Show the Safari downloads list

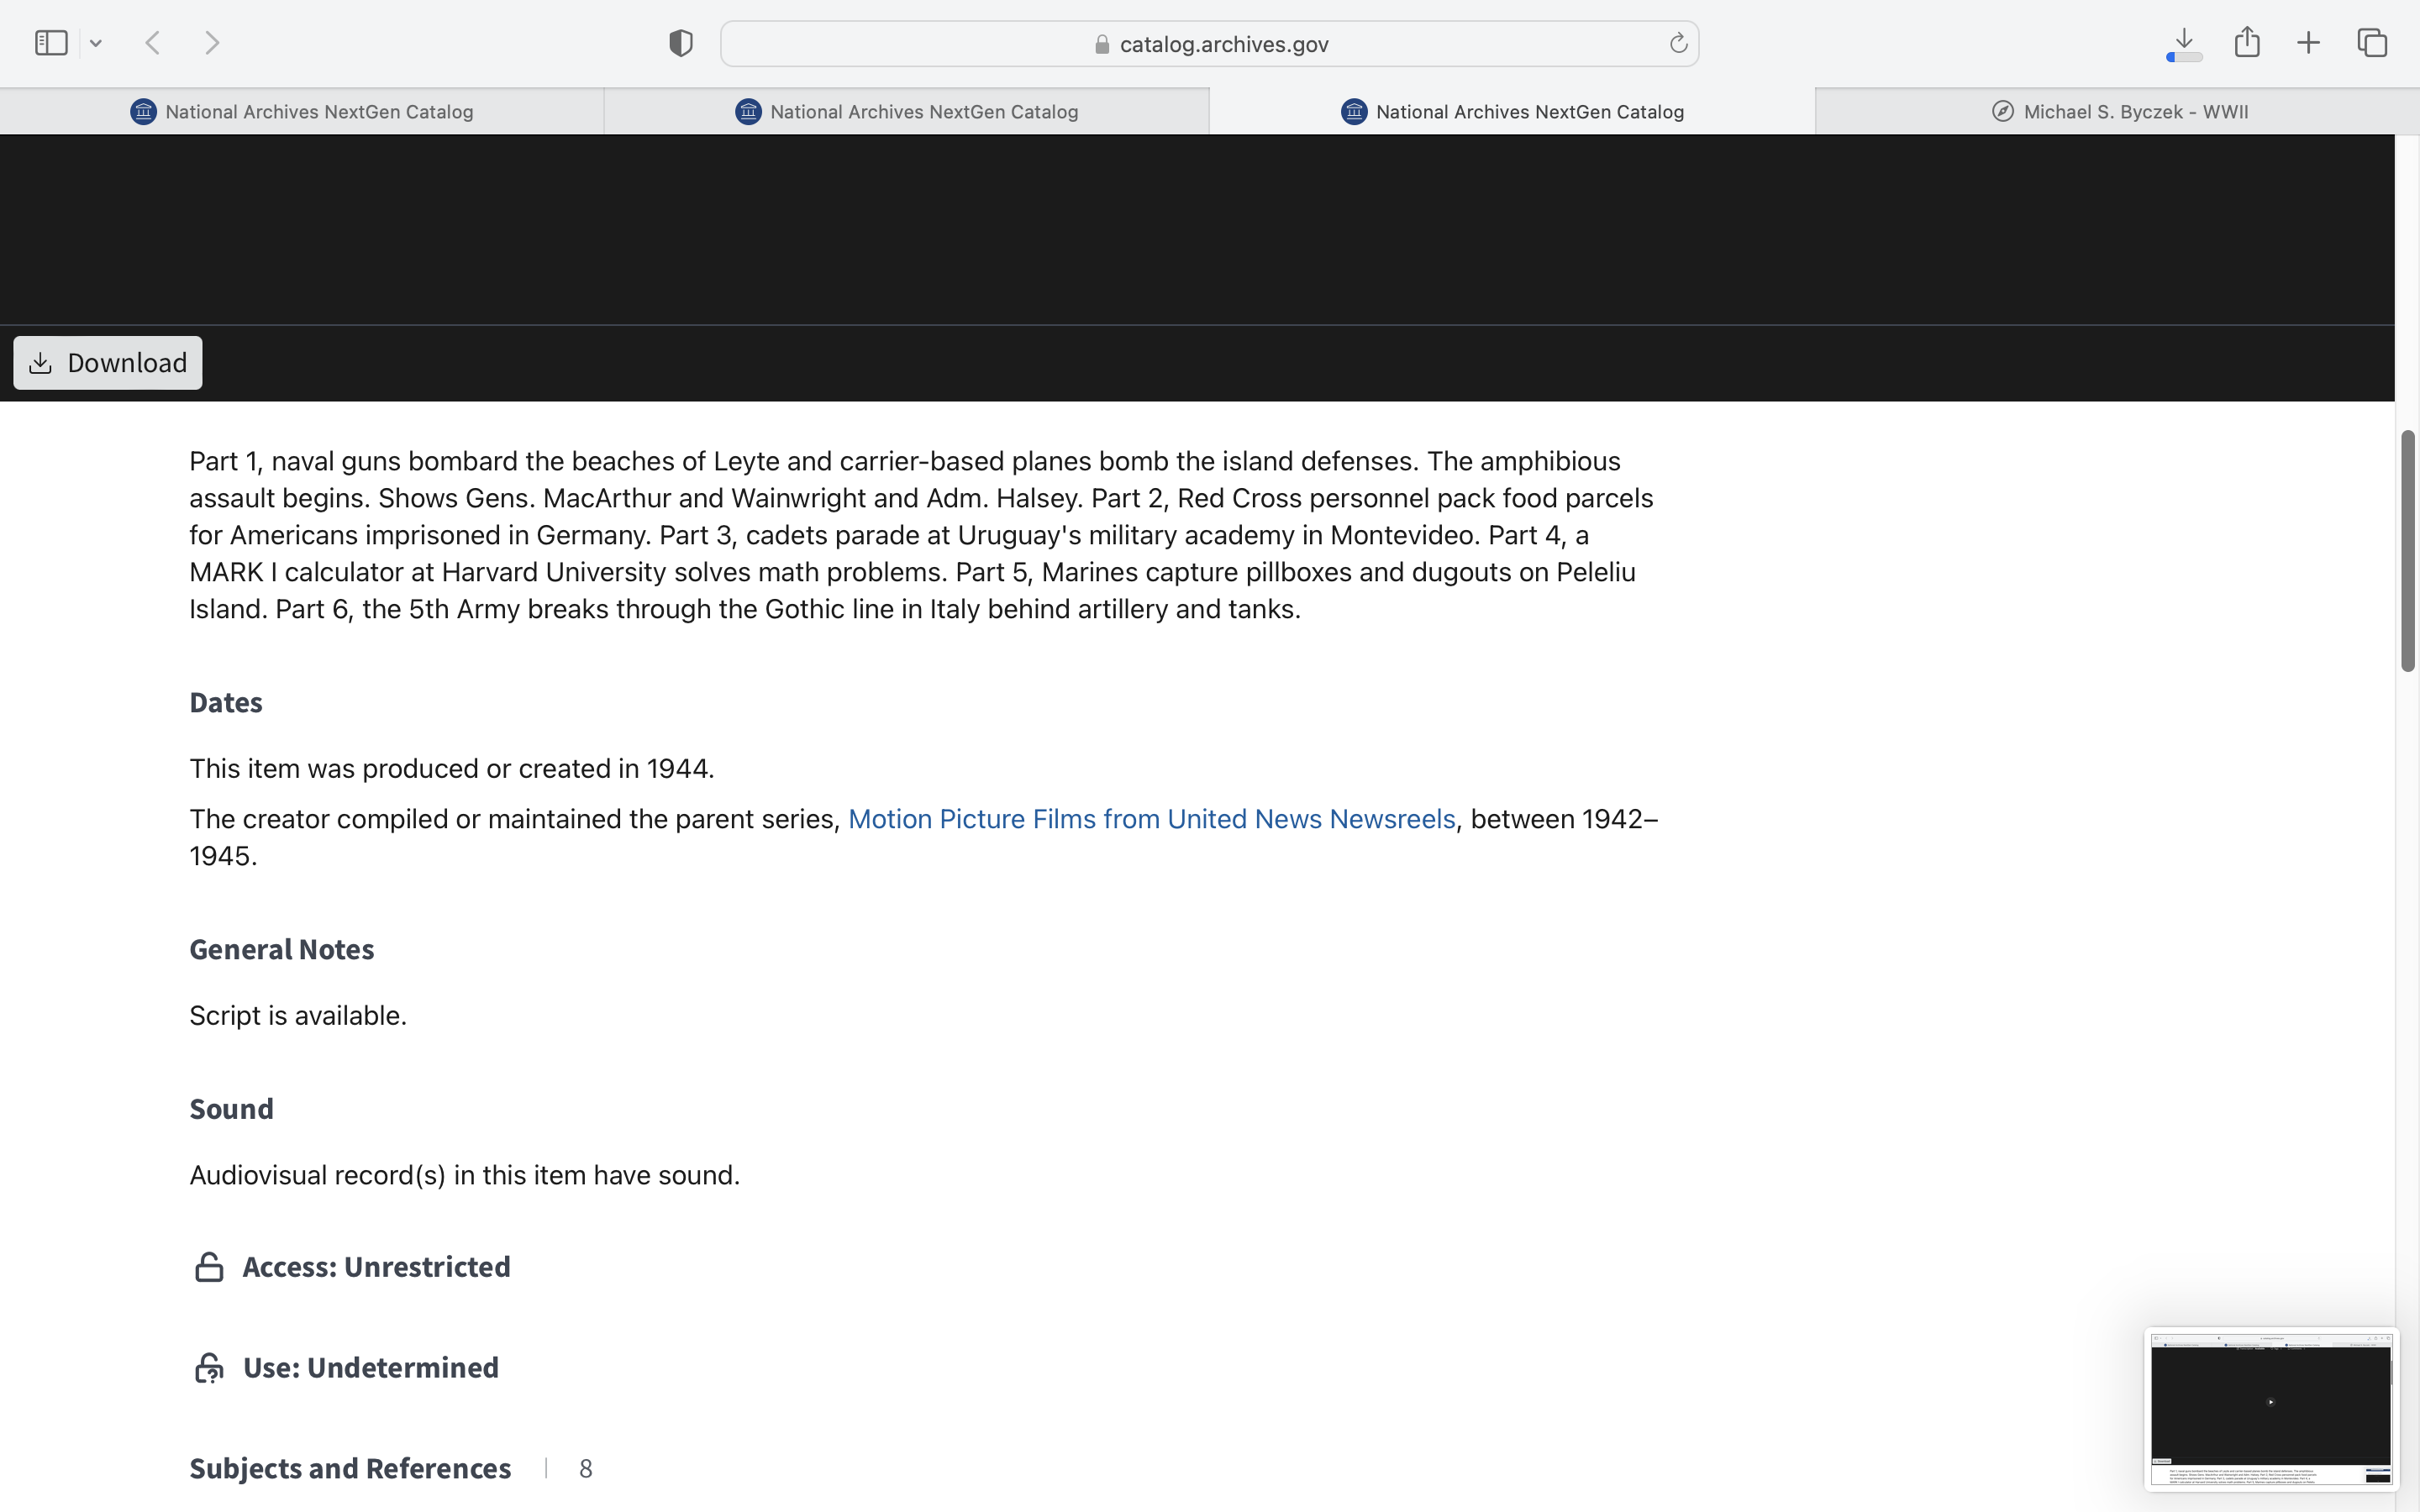pyautogui.click(x=2184, y=43)
